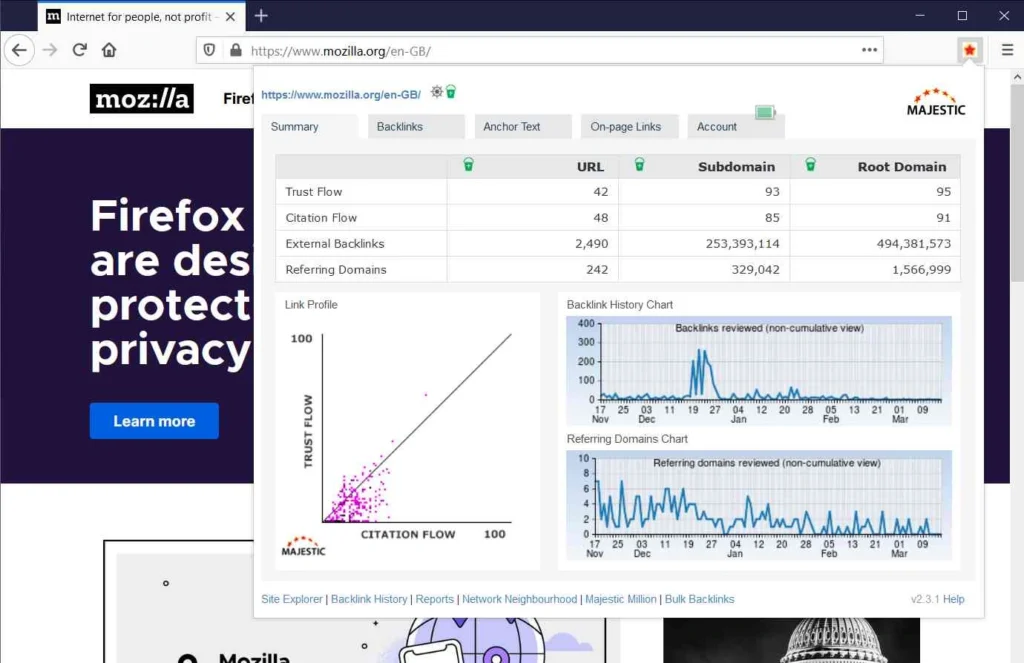Open the page actions three-dots menu
Screen dimensions: 1024x663
pos(869,50)
